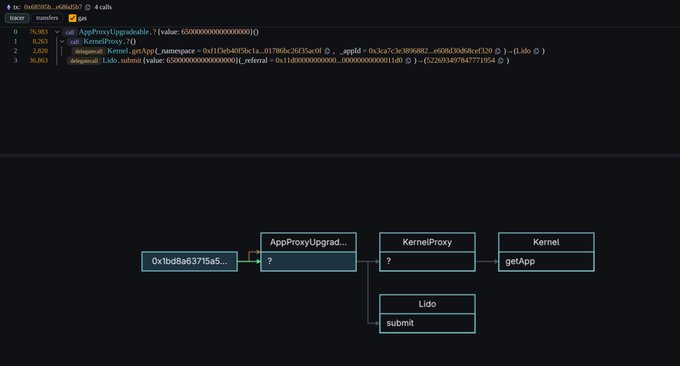680x366 pixels.
Task: Toggle the gas checkbox
Action: pyautogui.click(x=72, y=18)
